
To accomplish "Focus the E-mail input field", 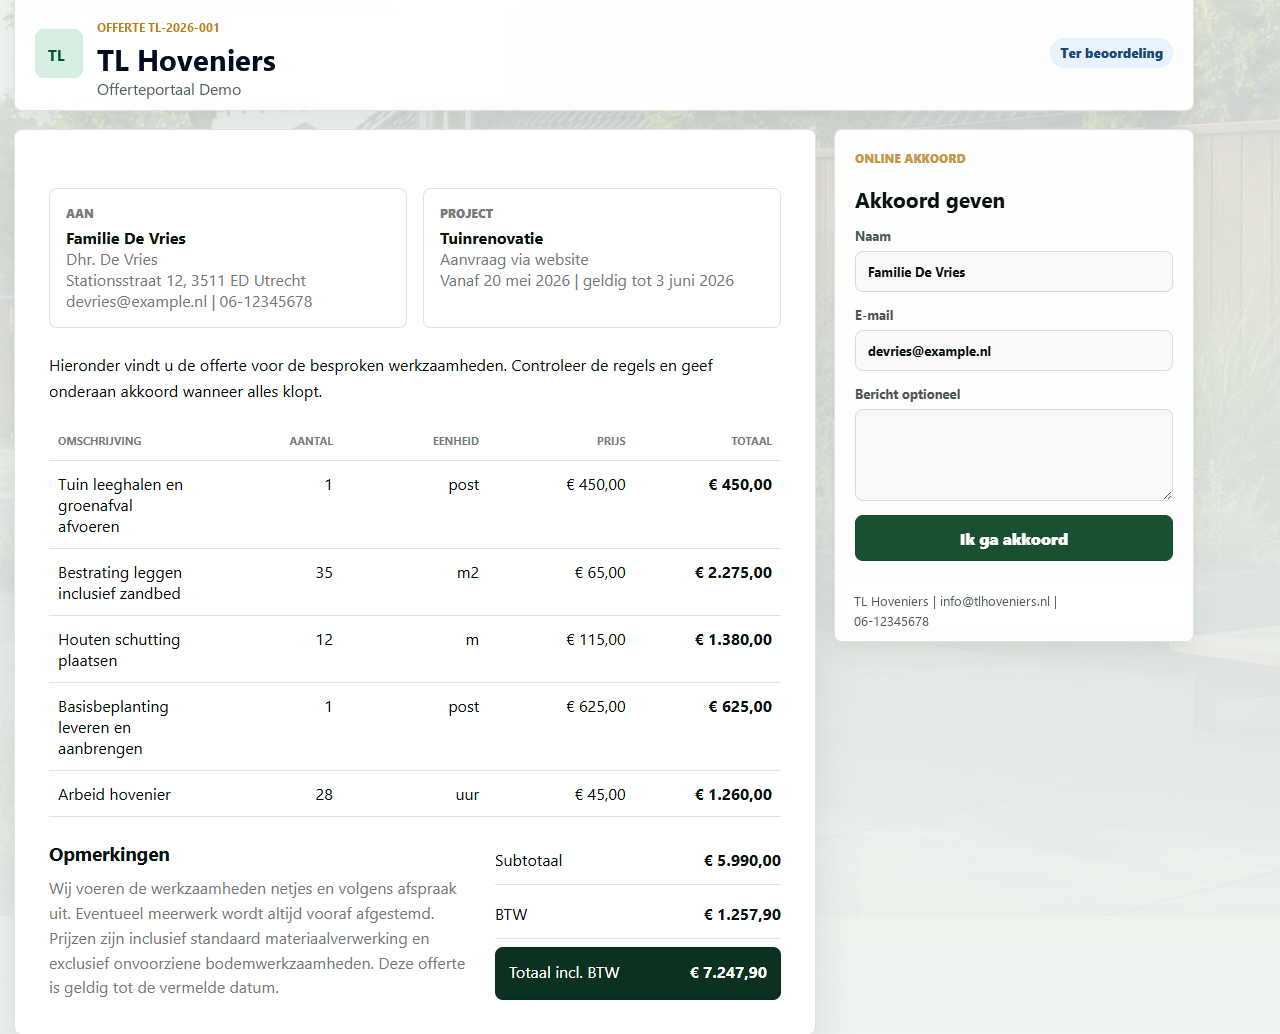I will [x=1013, y=351].
